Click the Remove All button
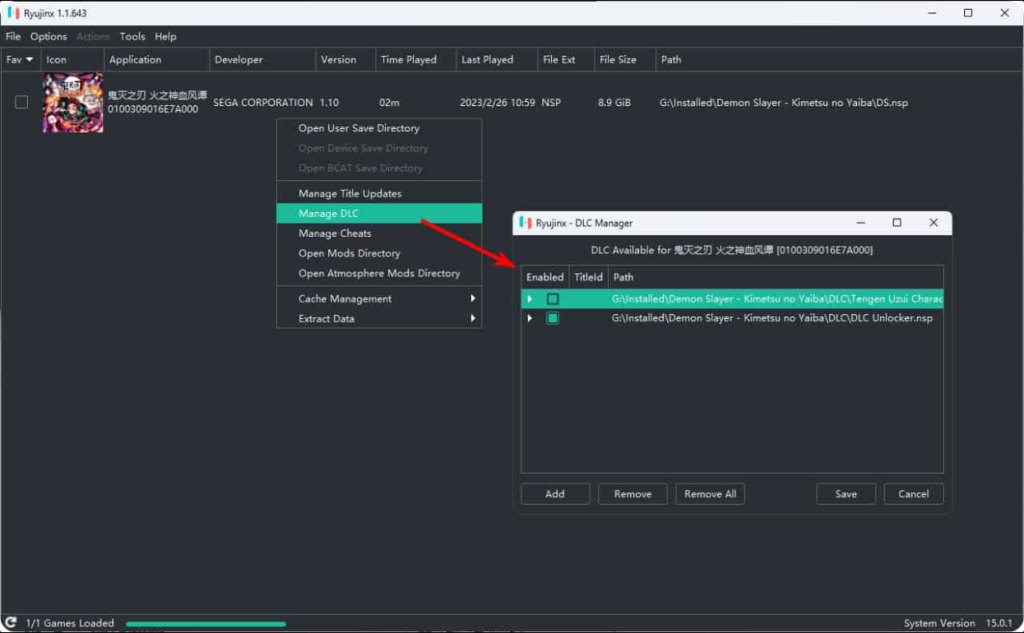The height and width of the screenshot is (633, 1024). click(710, 494)
